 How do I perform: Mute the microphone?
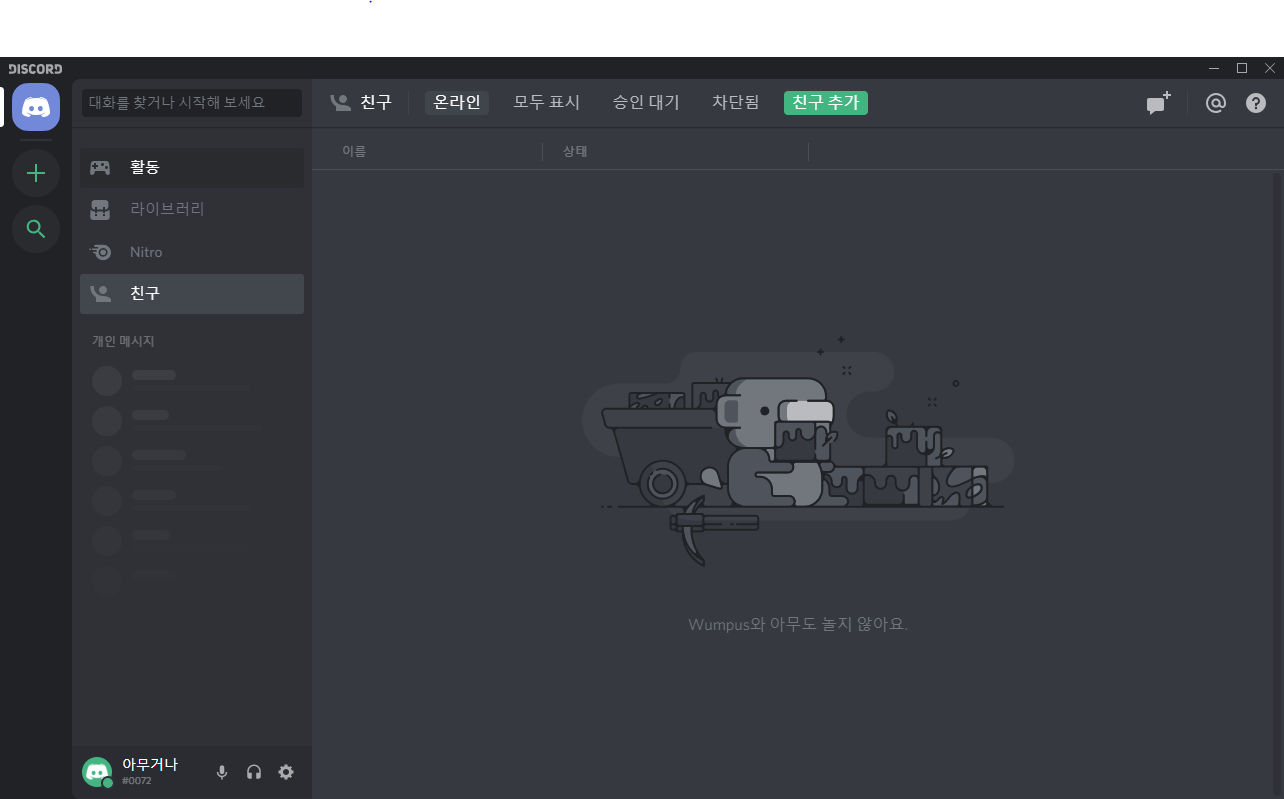tap(222, 772)
